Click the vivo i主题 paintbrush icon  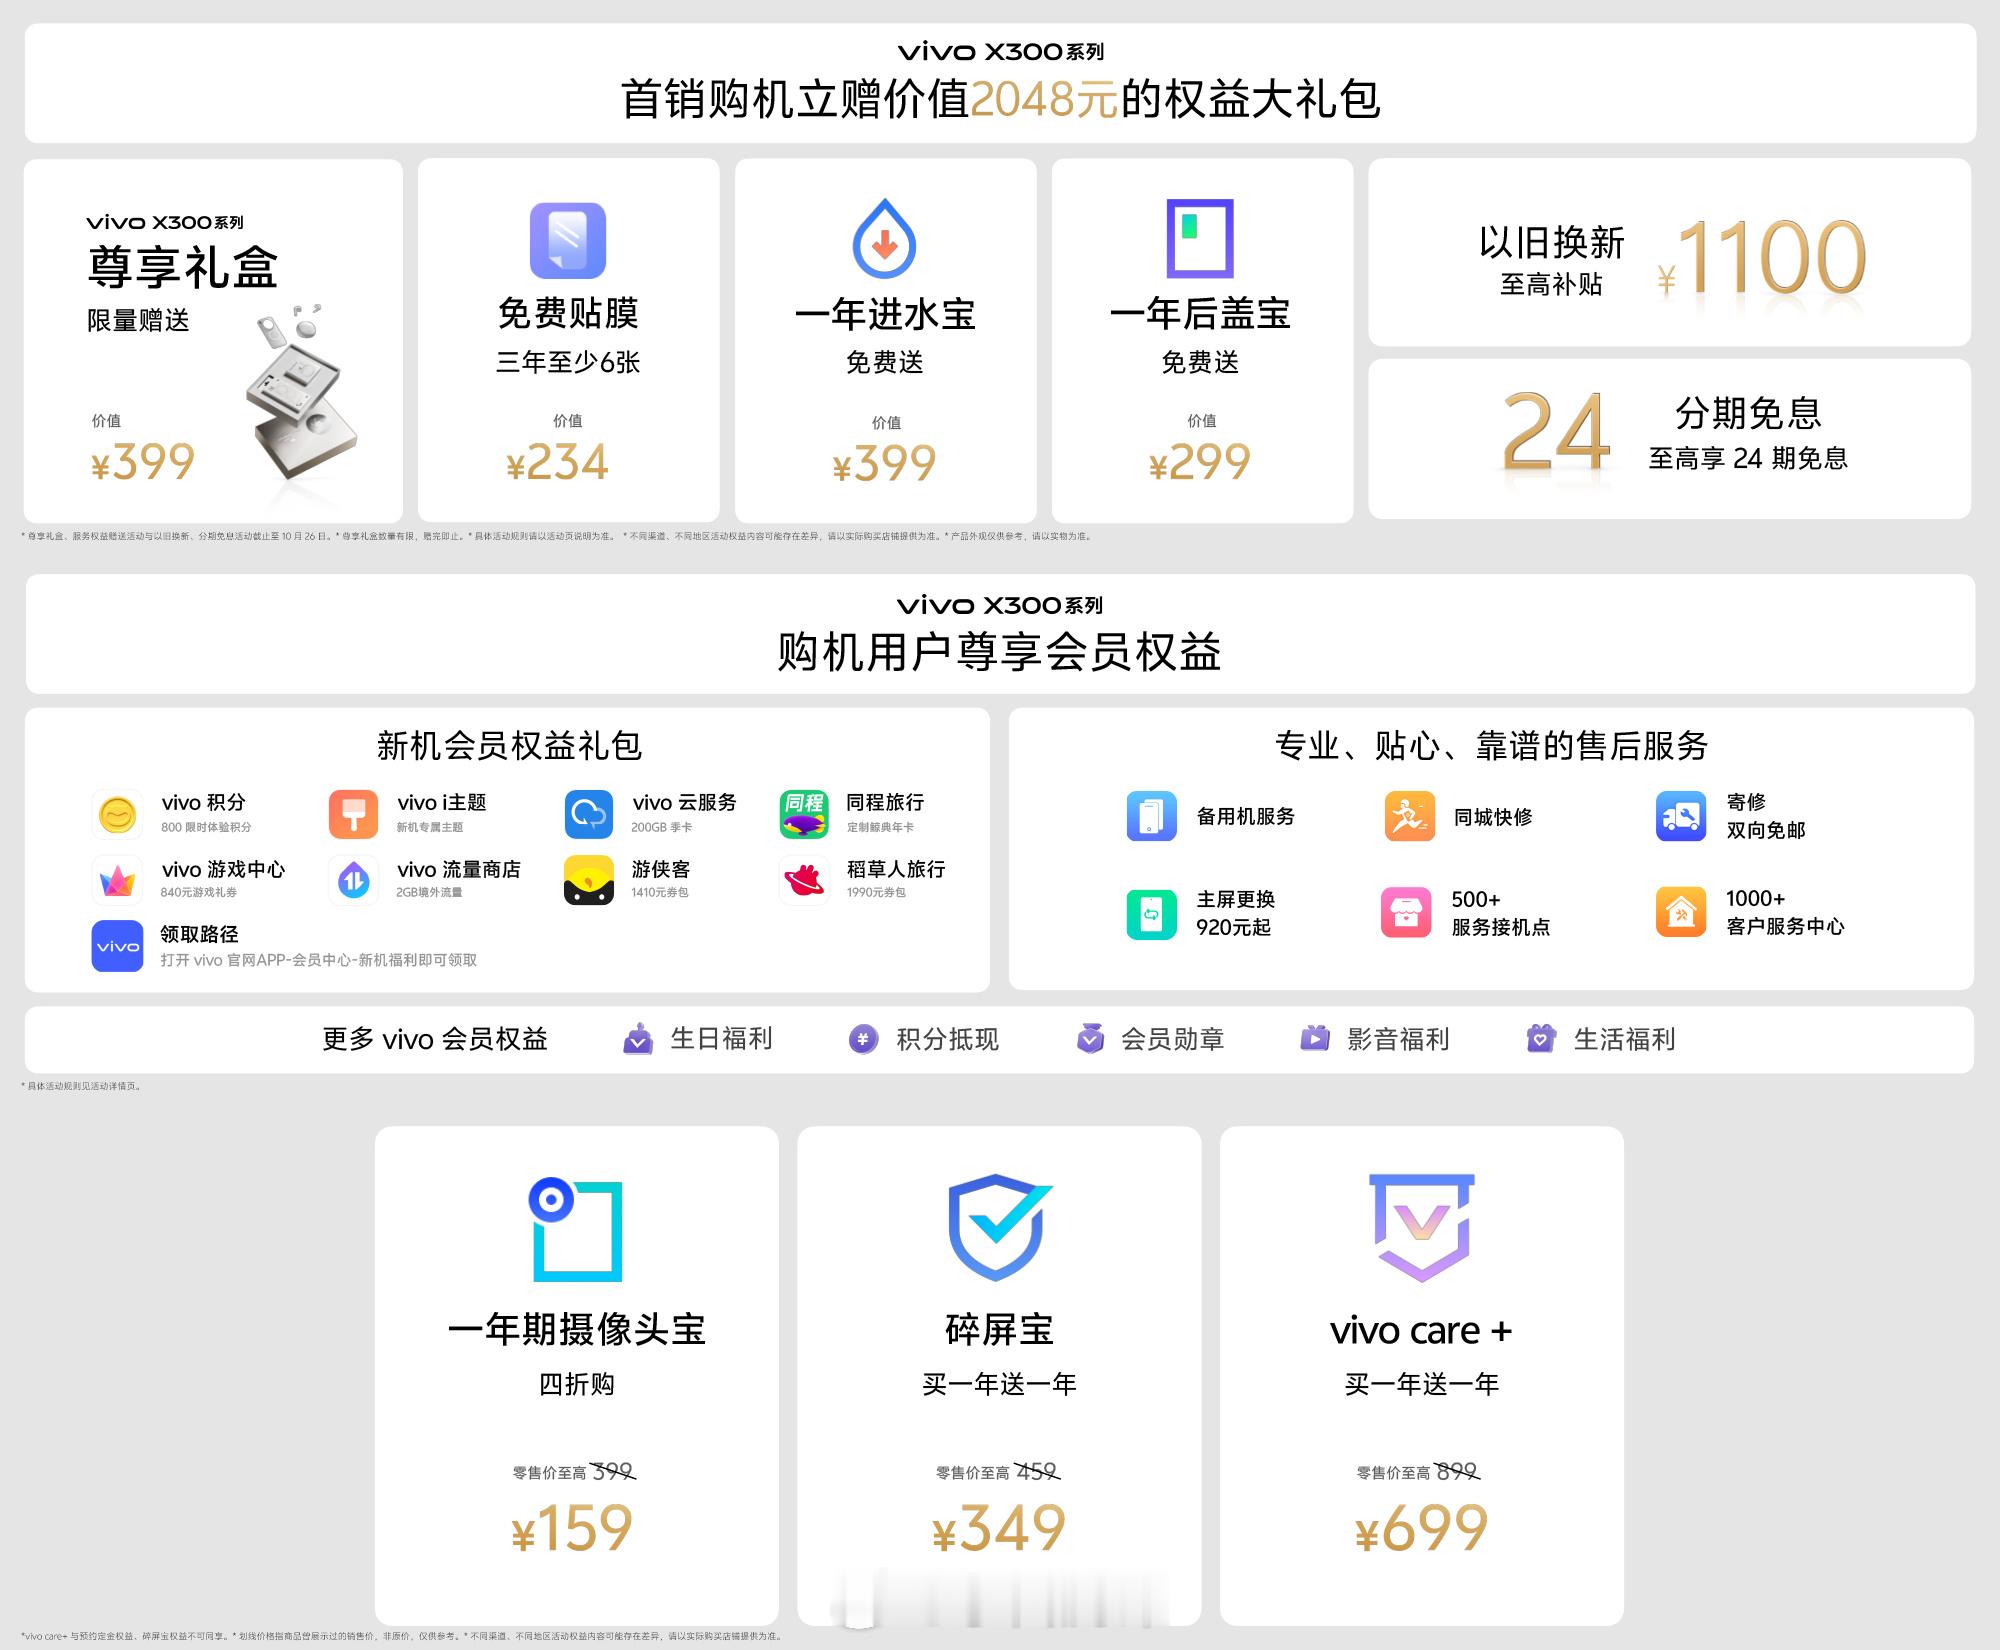tap(353, 814)
